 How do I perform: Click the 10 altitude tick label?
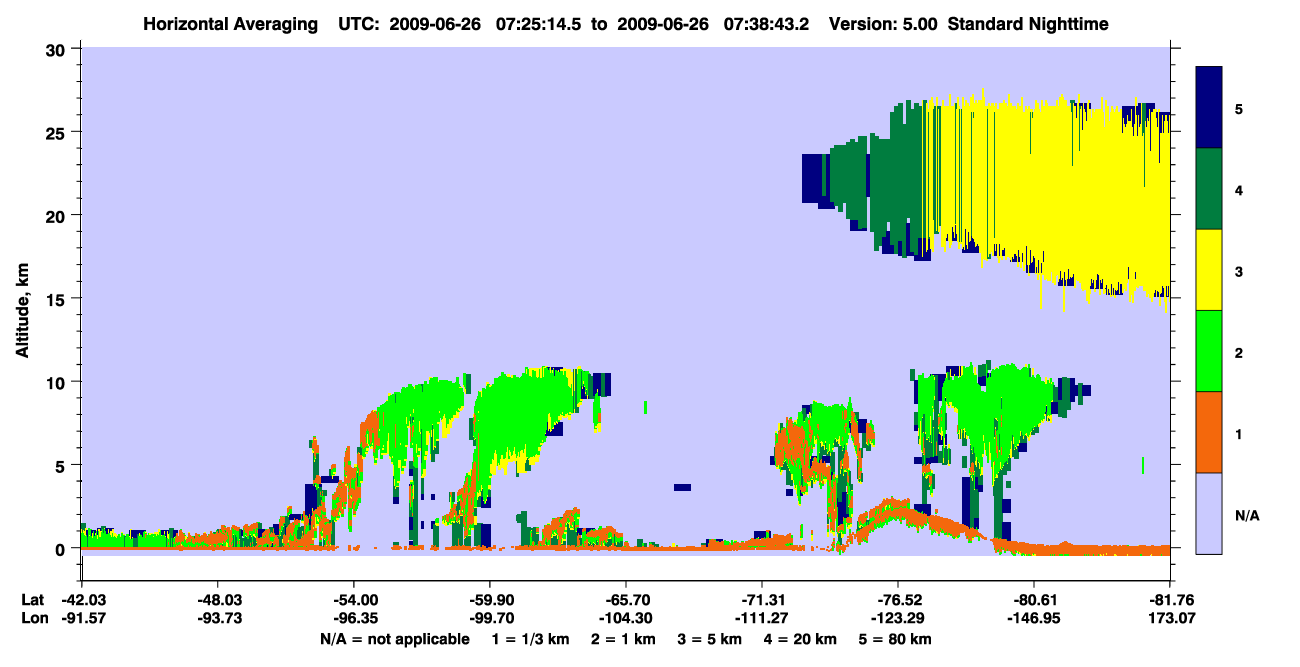(58, 382)
